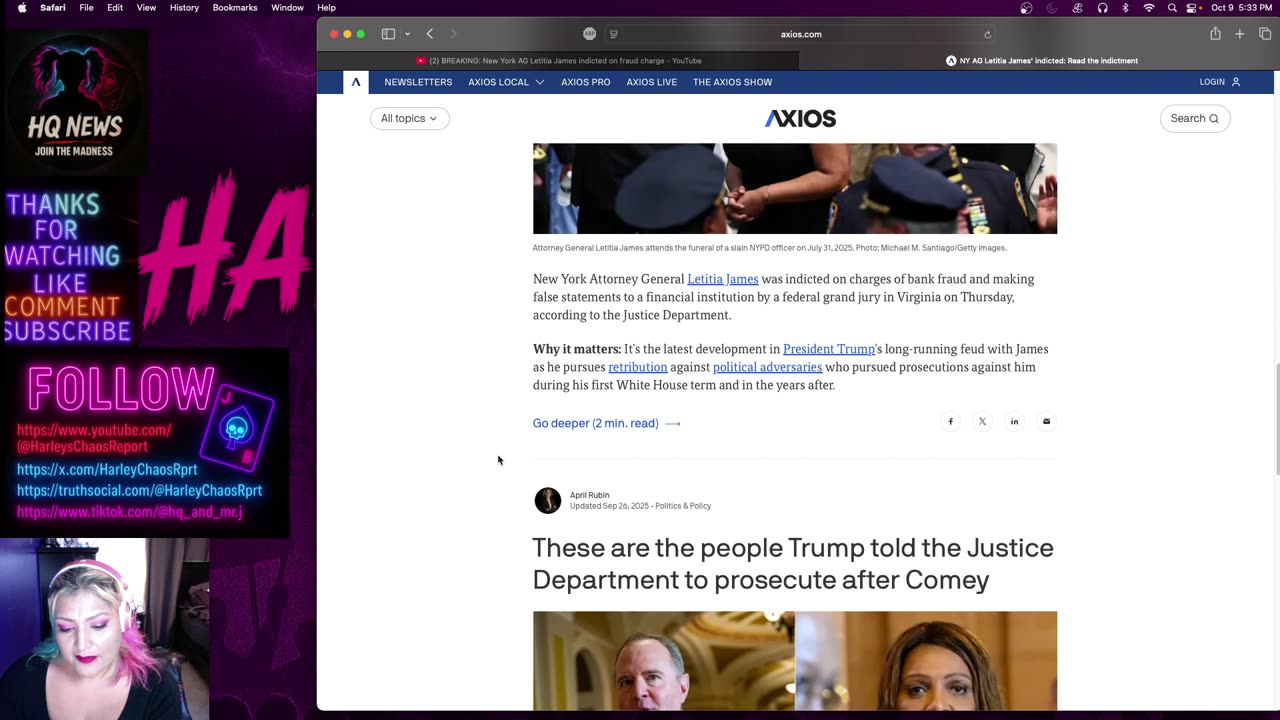Open the Edit menu
The width and height of the screenshot is (1280, 720).
pos(115,8)
